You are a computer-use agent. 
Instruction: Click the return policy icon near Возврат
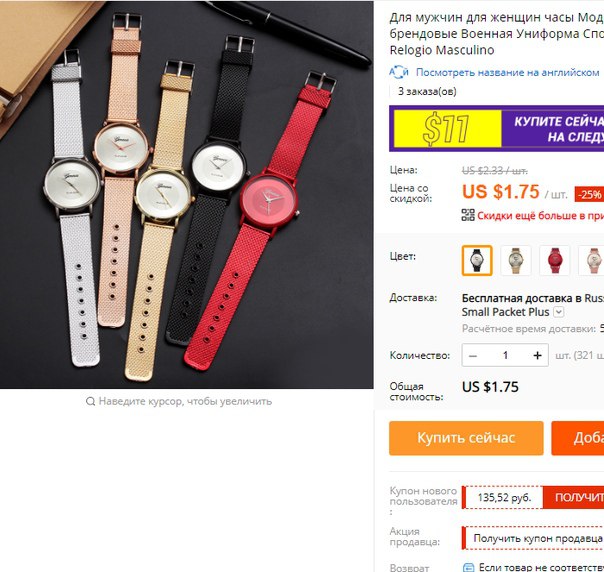(x=468, y=567)
